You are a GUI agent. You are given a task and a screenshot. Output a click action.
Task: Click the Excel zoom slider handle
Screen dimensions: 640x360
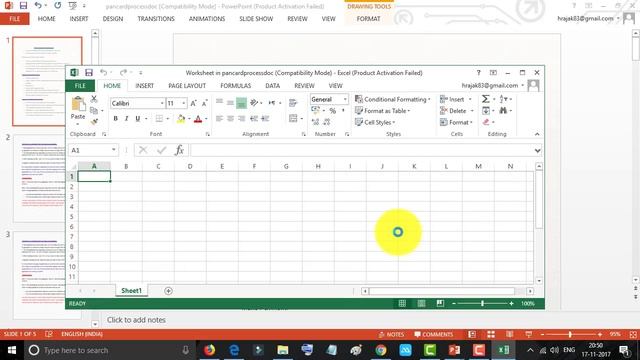(482, 303)
